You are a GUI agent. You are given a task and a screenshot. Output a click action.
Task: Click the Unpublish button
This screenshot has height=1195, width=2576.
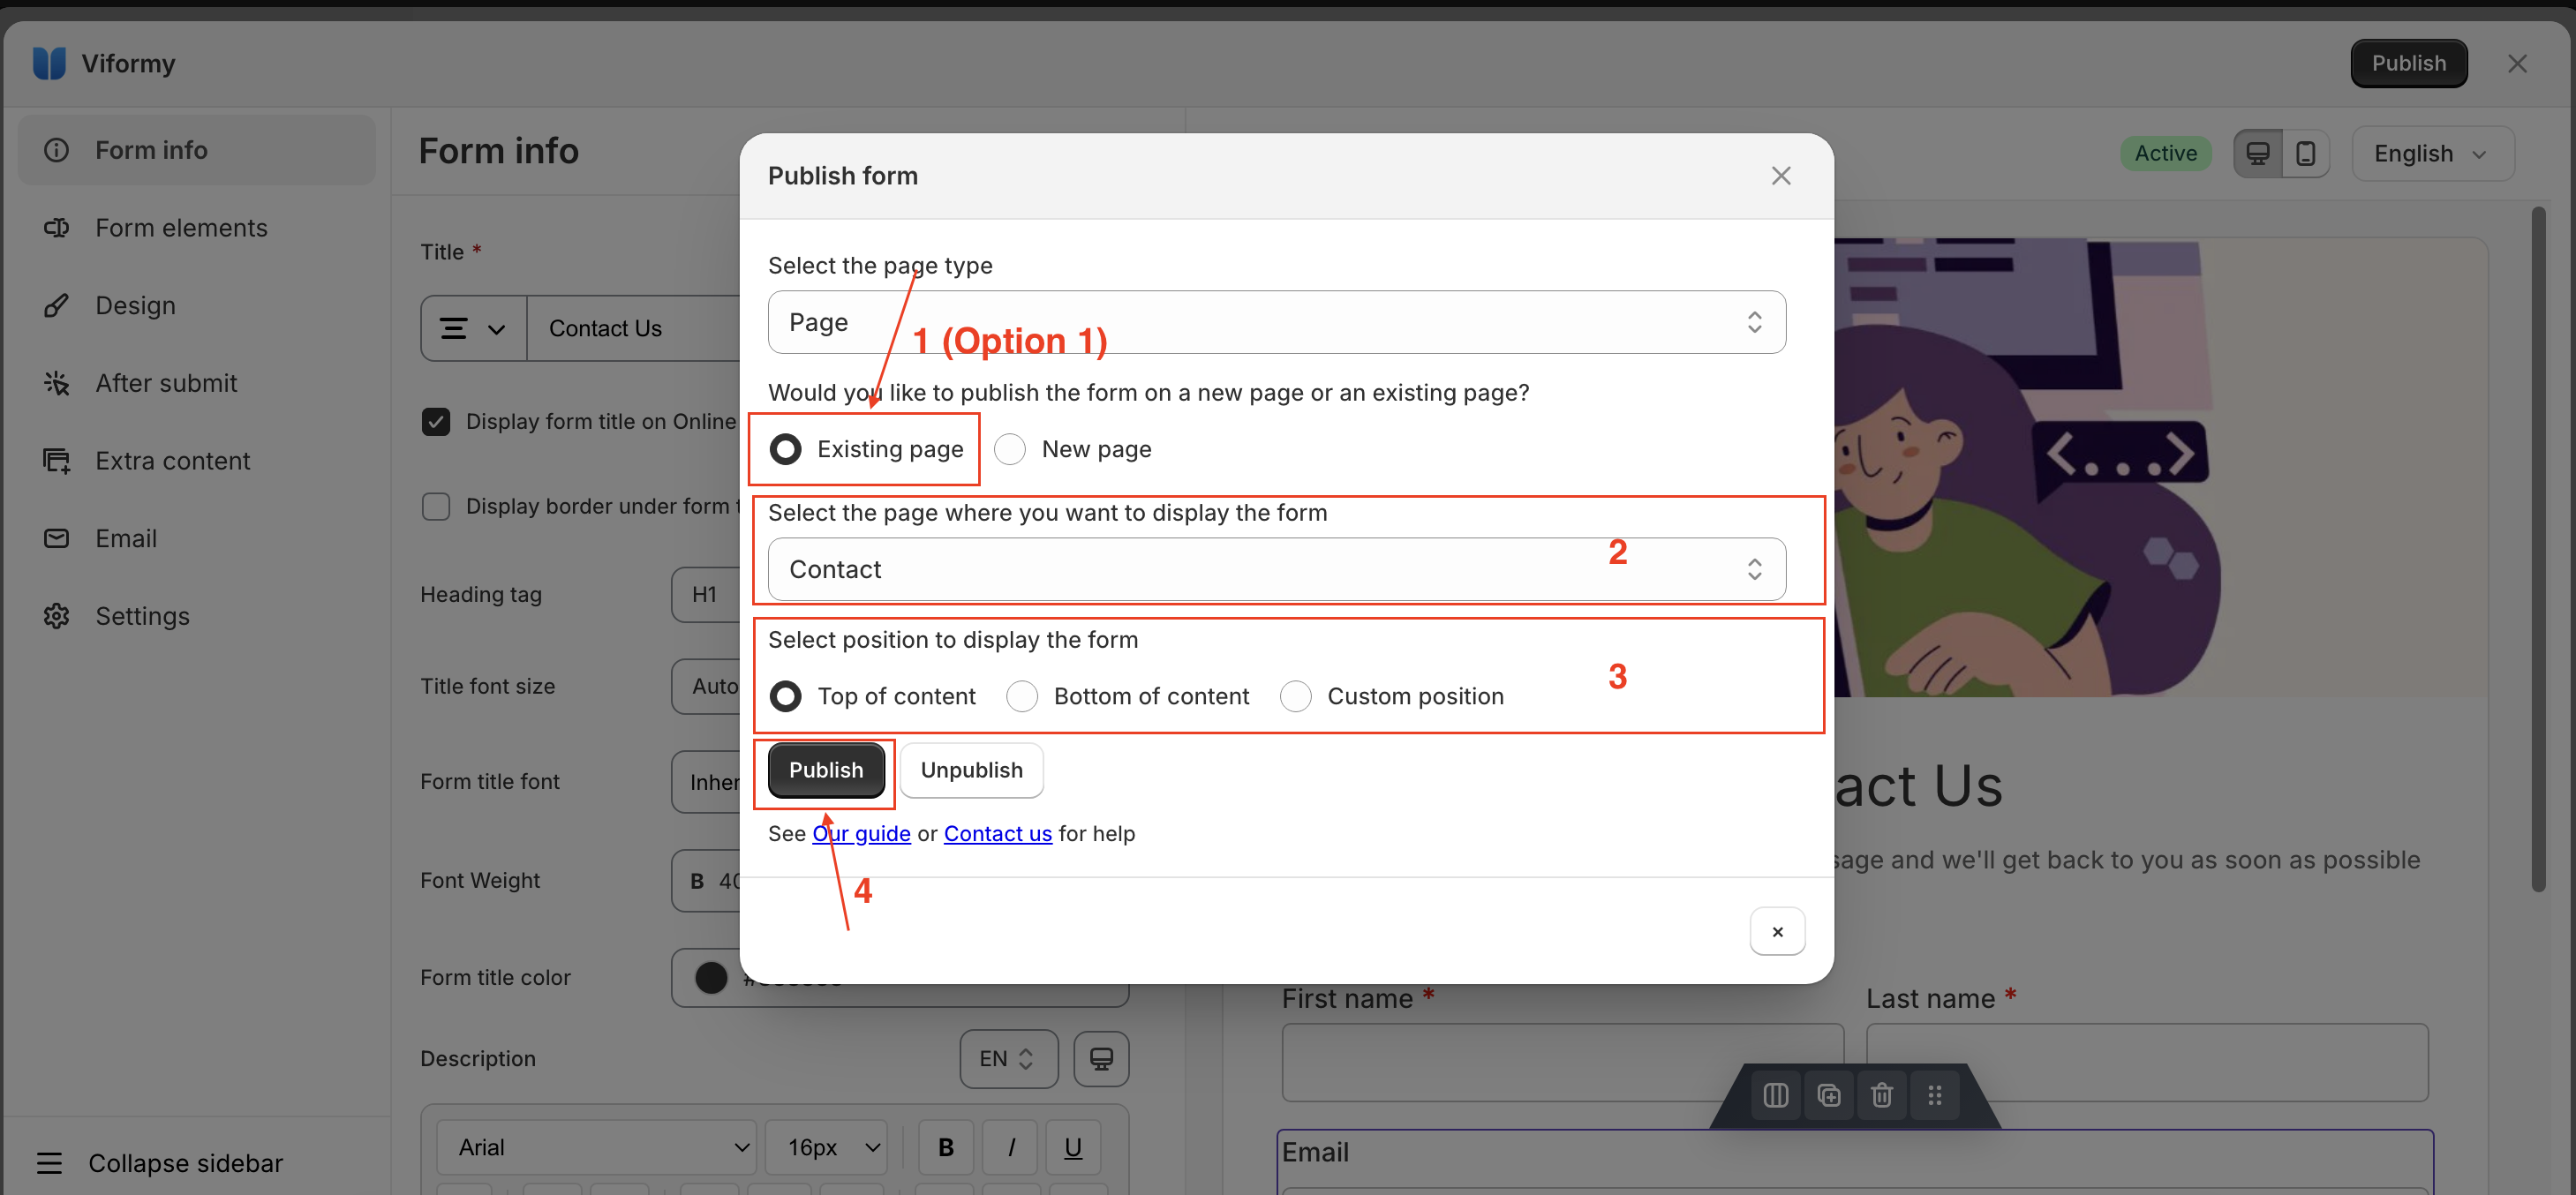971,770
